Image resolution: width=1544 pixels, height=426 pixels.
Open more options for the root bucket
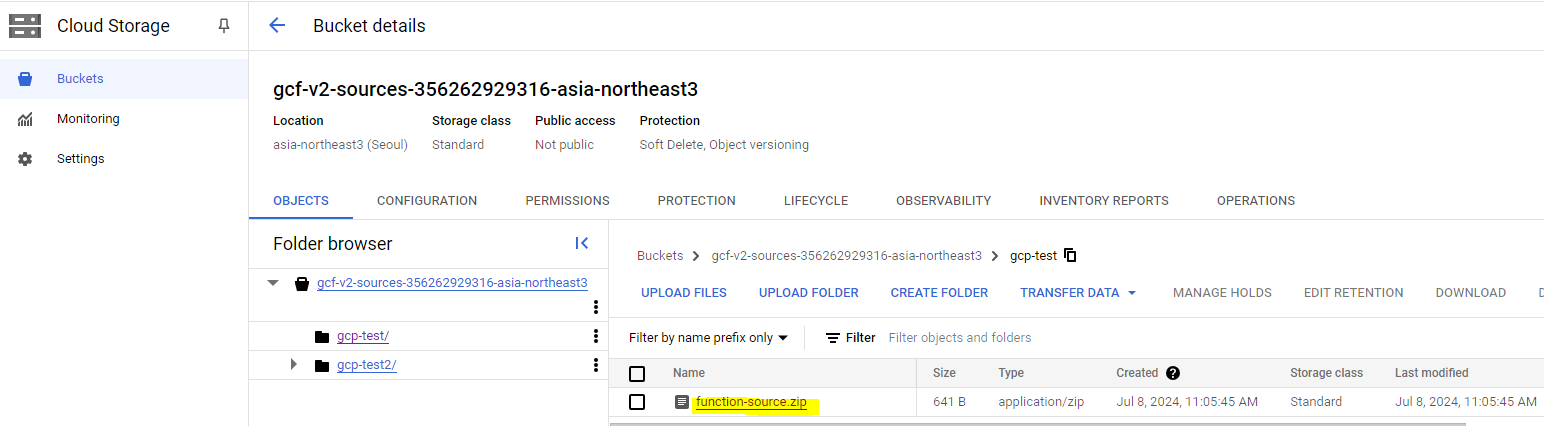pos(596,307)
